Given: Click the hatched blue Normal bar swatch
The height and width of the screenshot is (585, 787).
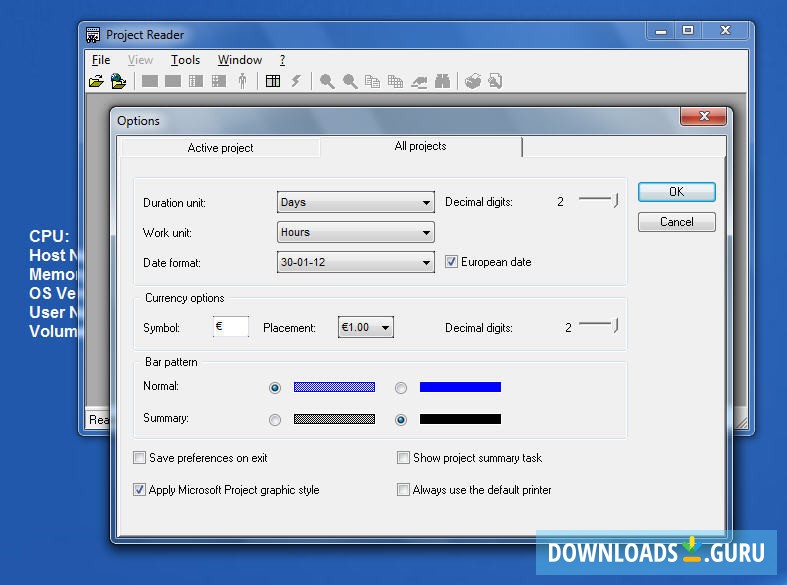Looking at the screenshot, I should (x=334, y=387).
